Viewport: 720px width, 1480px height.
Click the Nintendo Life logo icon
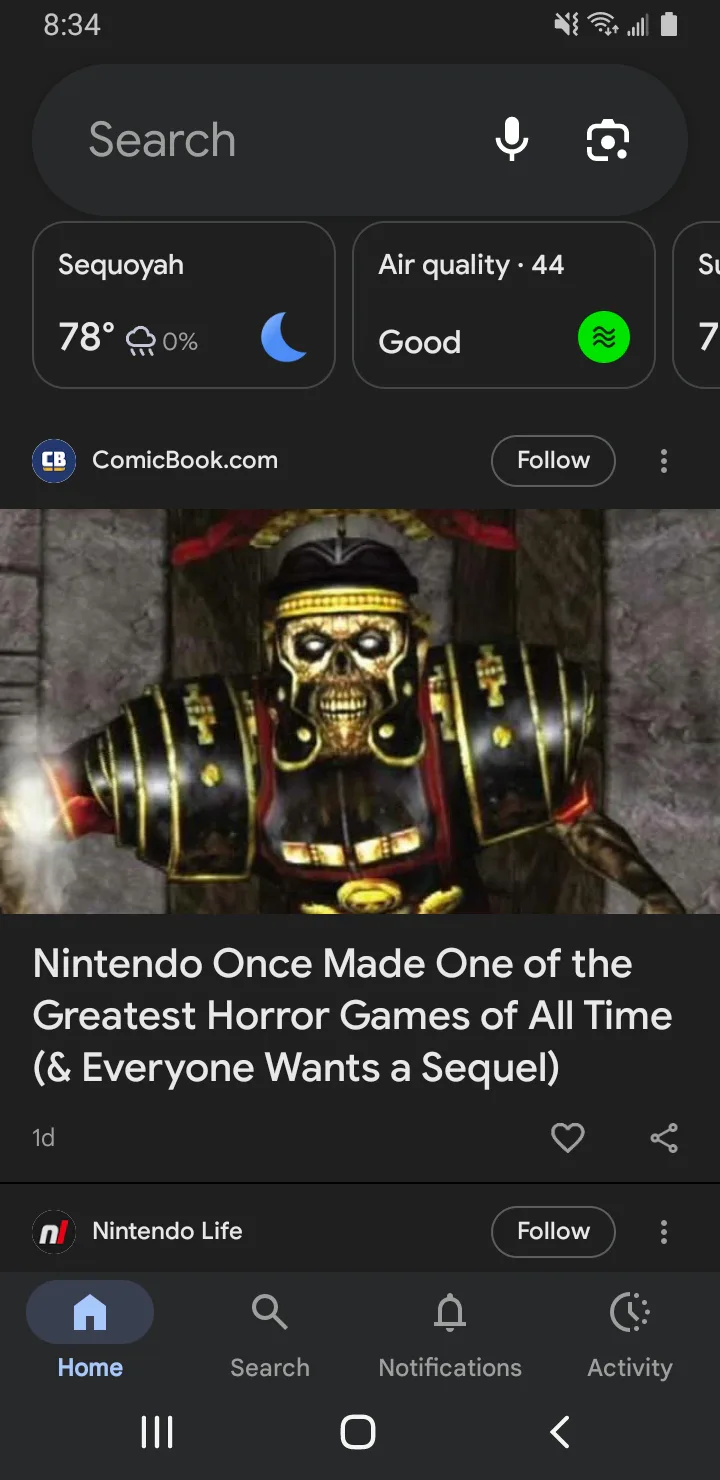click(54, 1231)
